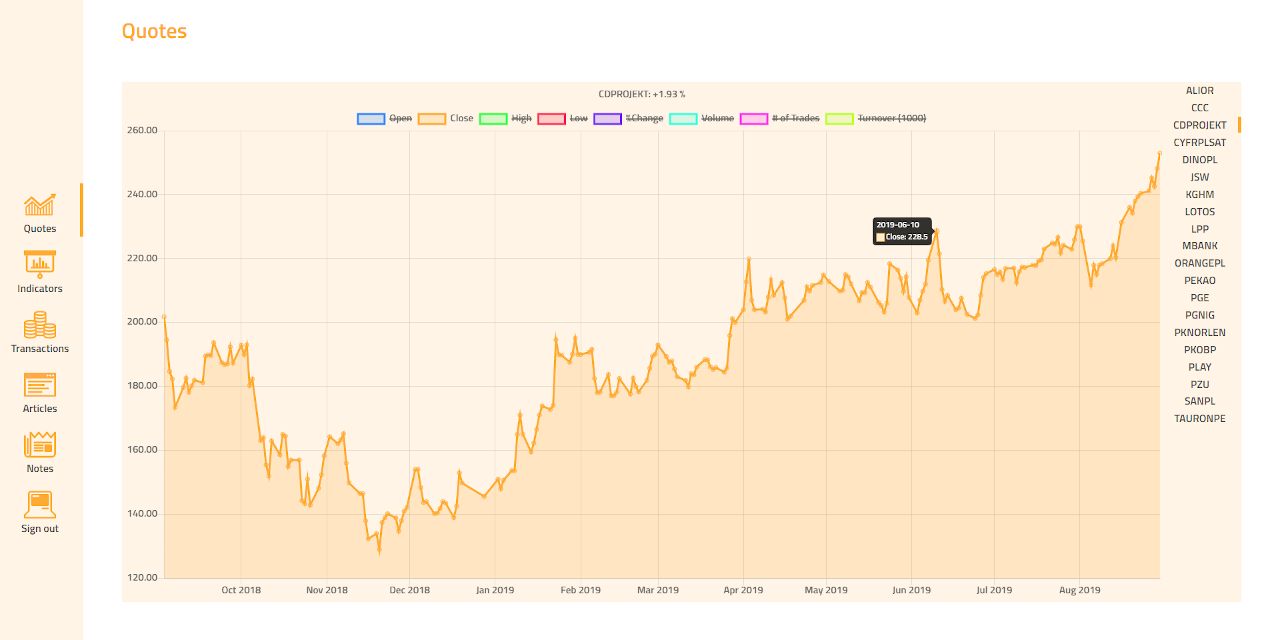The height and width of the screenshot is (640, 1280).
Task: Click the Aug 2019 x-axis label
Action: (x=1079, y=590)
